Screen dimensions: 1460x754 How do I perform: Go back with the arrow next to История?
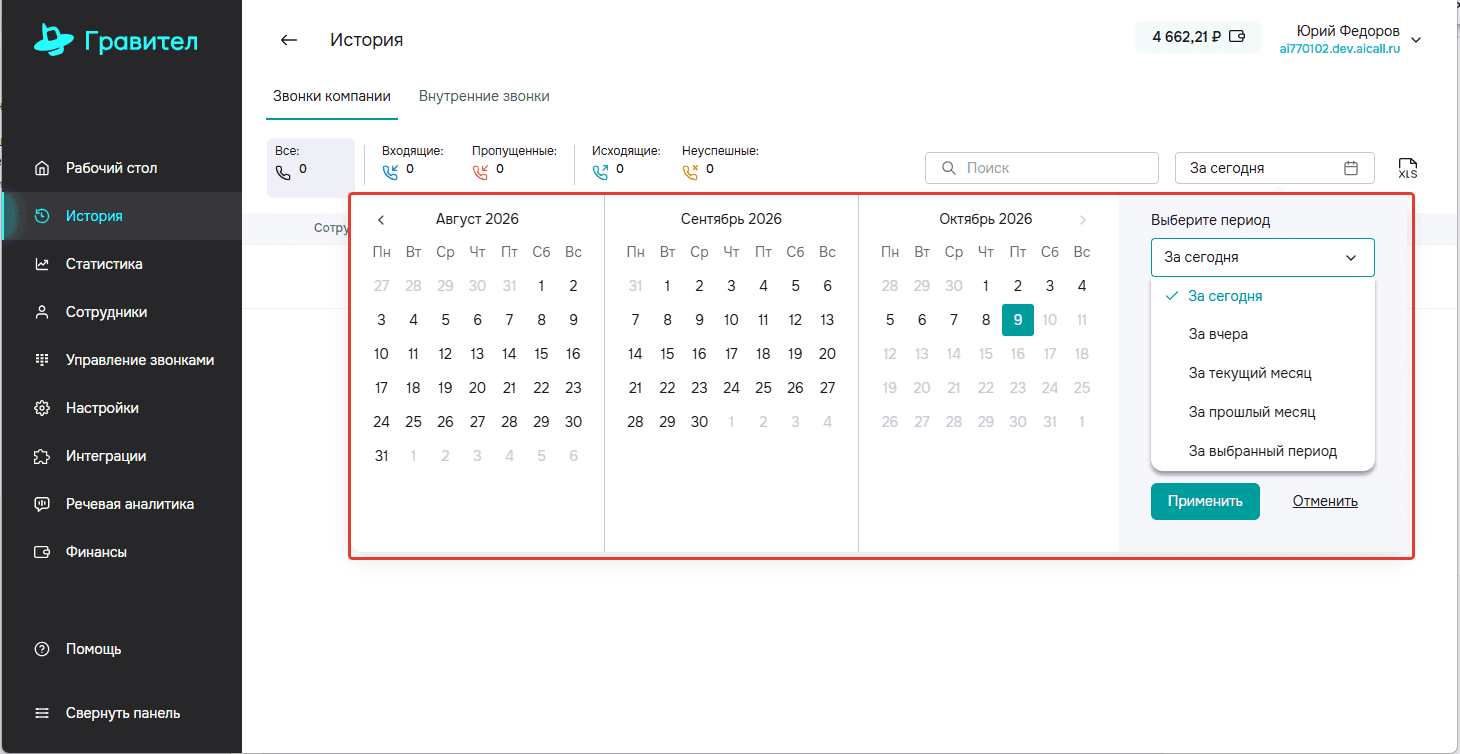pyautogui.click(x=289, y=40)
